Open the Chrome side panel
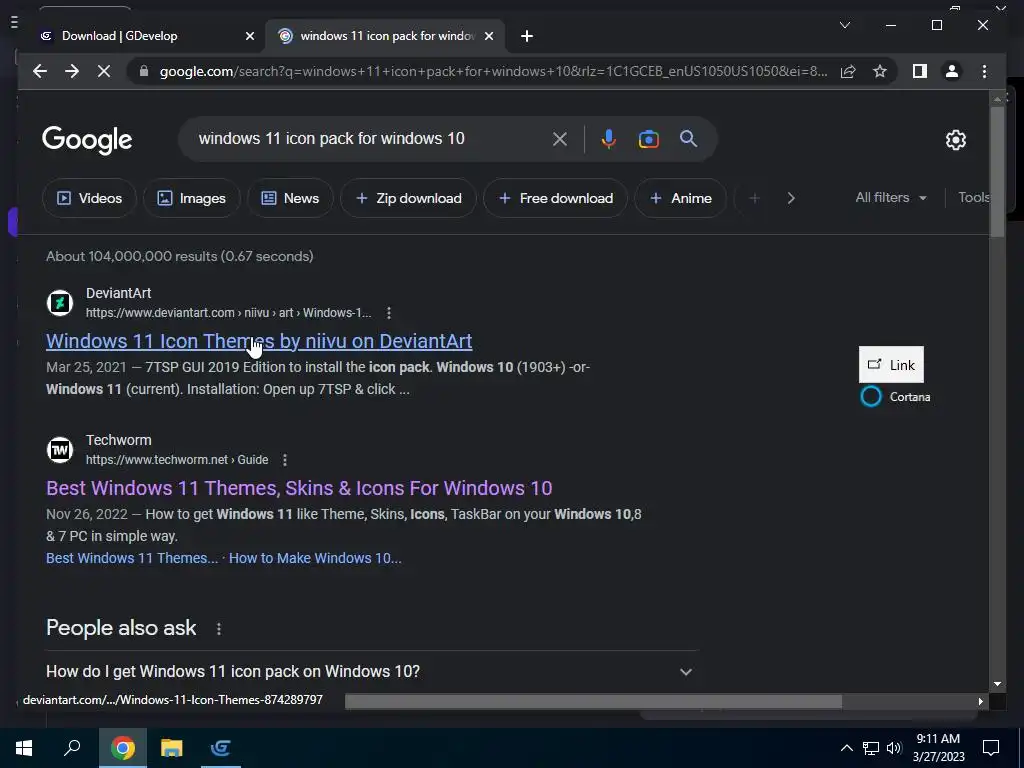The image size is (1024, 768). pos(920,71)
